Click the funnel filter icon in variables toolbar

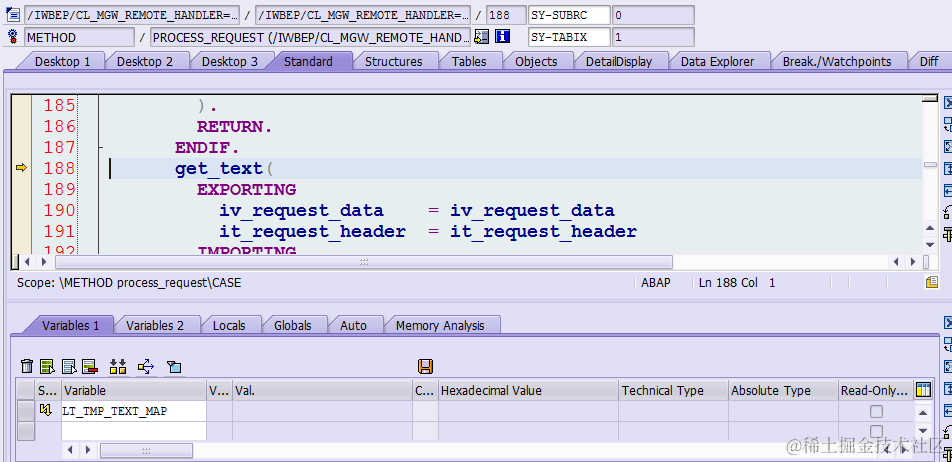tap(174, 366)
